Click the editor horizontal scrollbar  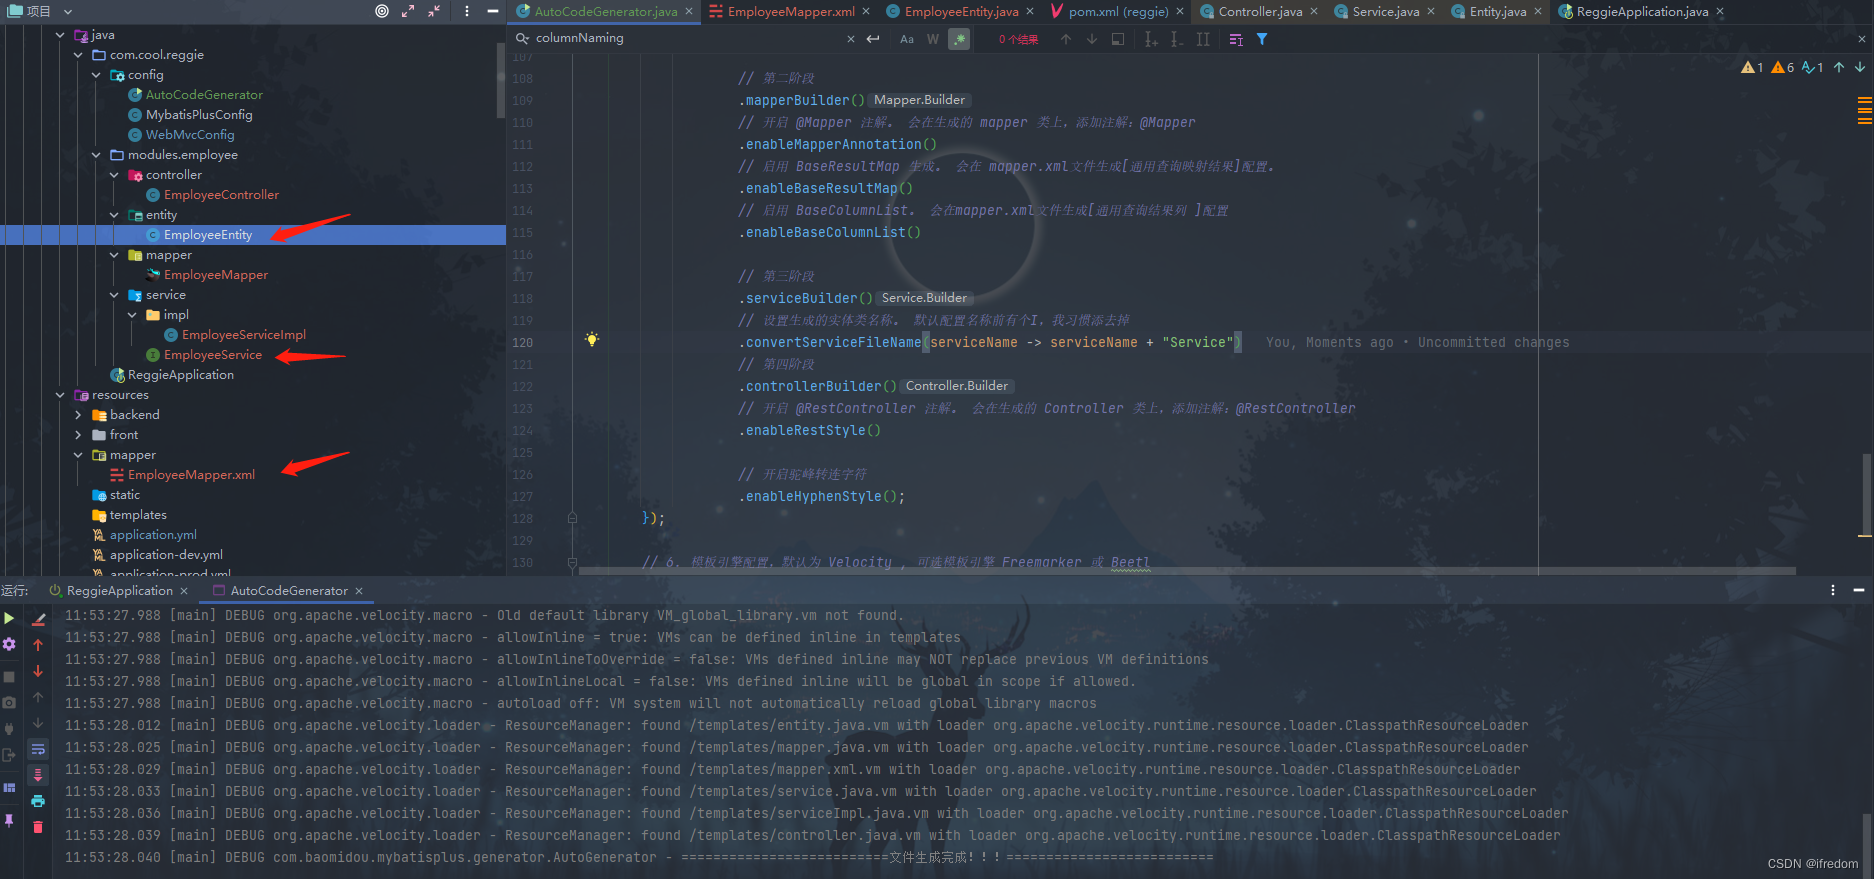(1187, 571)
